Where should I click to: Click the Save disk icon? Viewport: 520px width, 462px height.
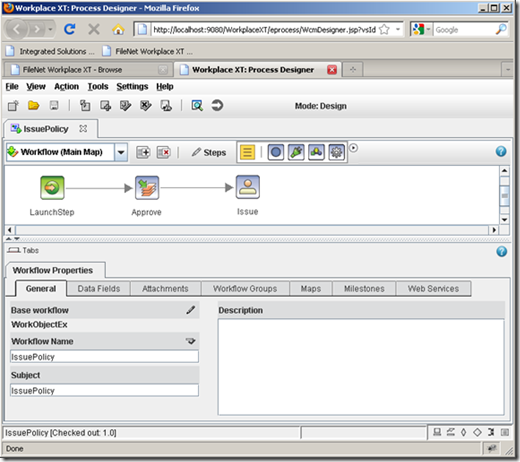point(54,106)
